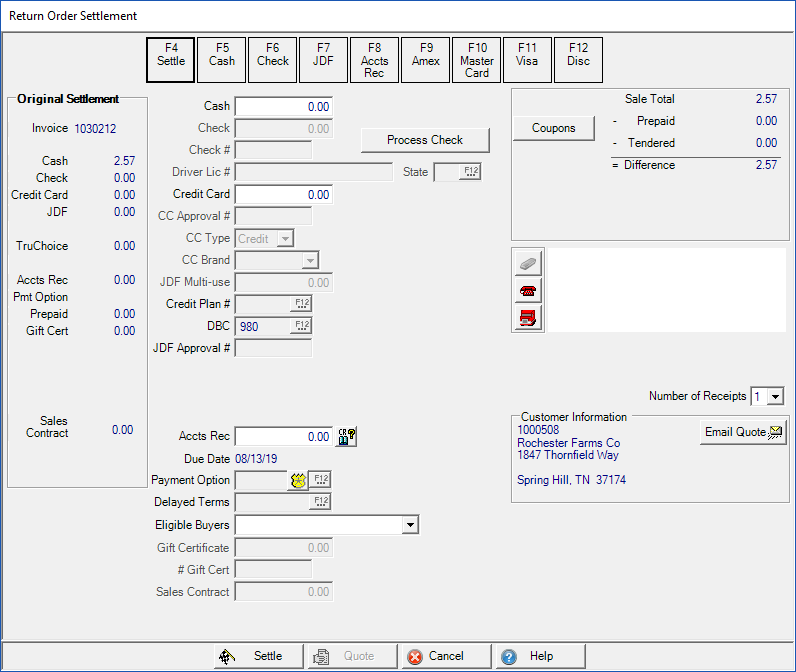
Task: Click the bottom Settle button
Action: point(259,656)
